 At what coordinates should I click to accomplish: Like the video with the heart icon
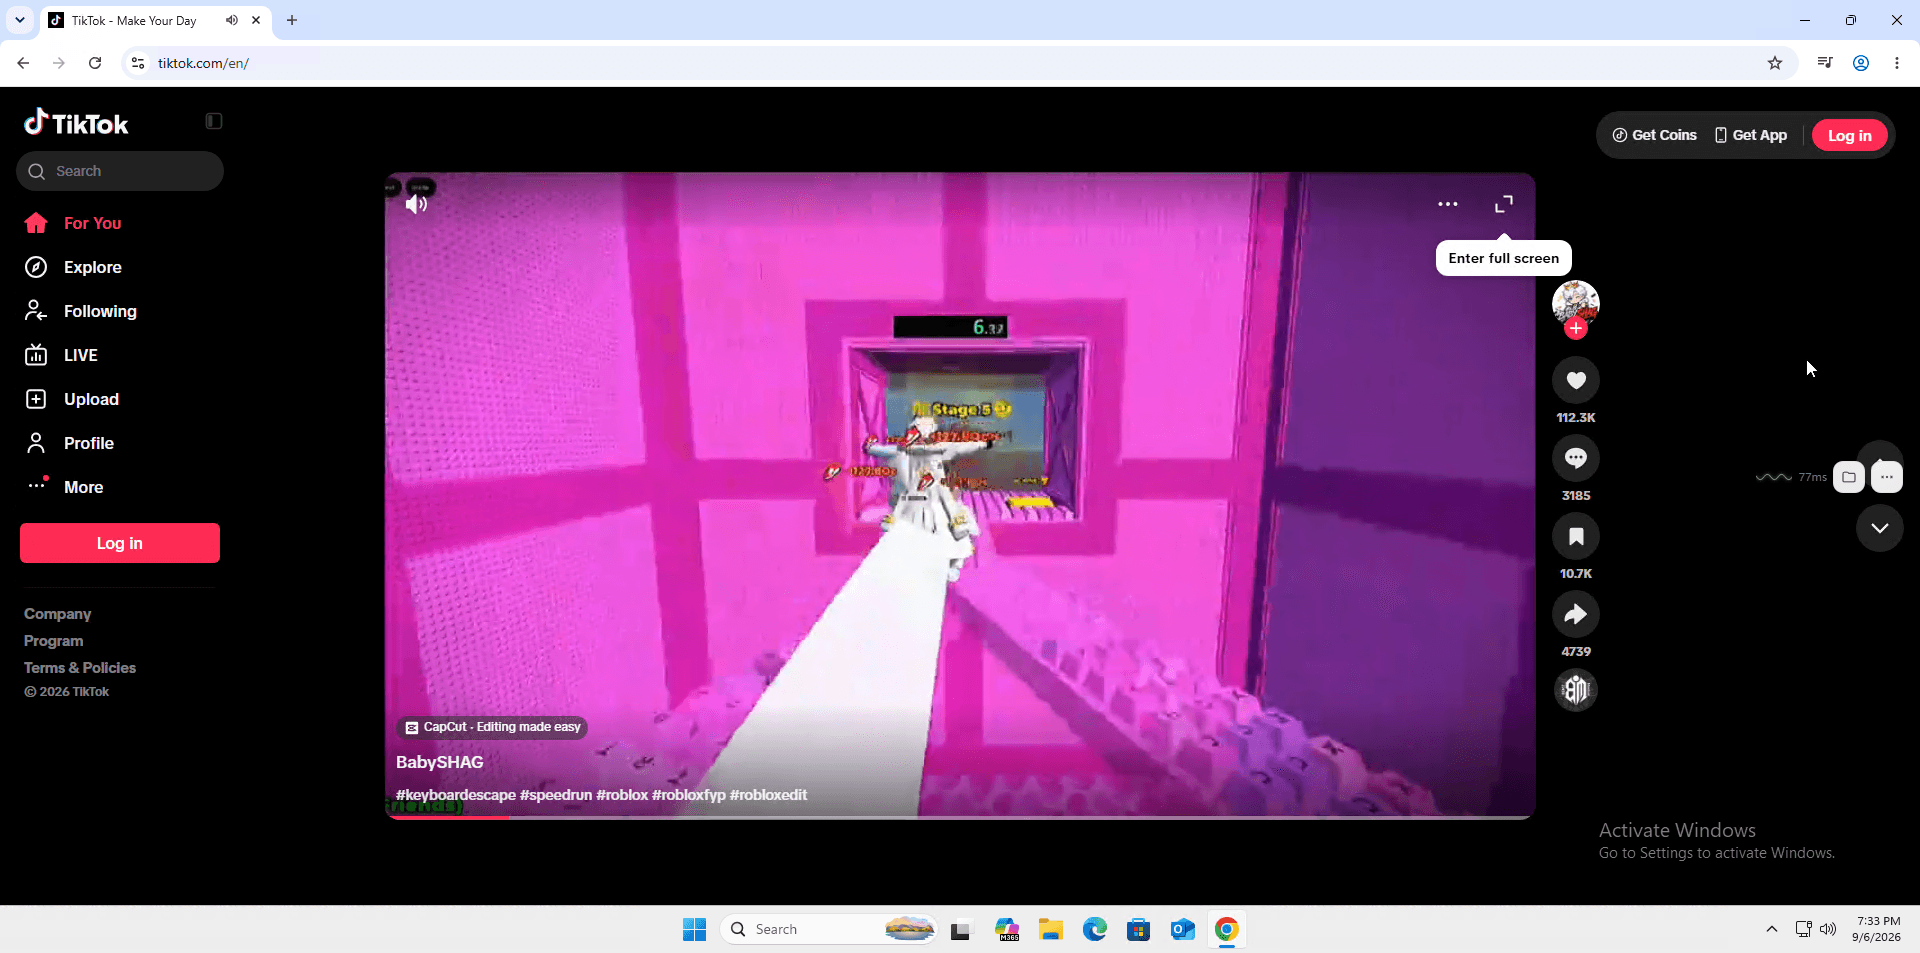click(x=1576, y=380)
